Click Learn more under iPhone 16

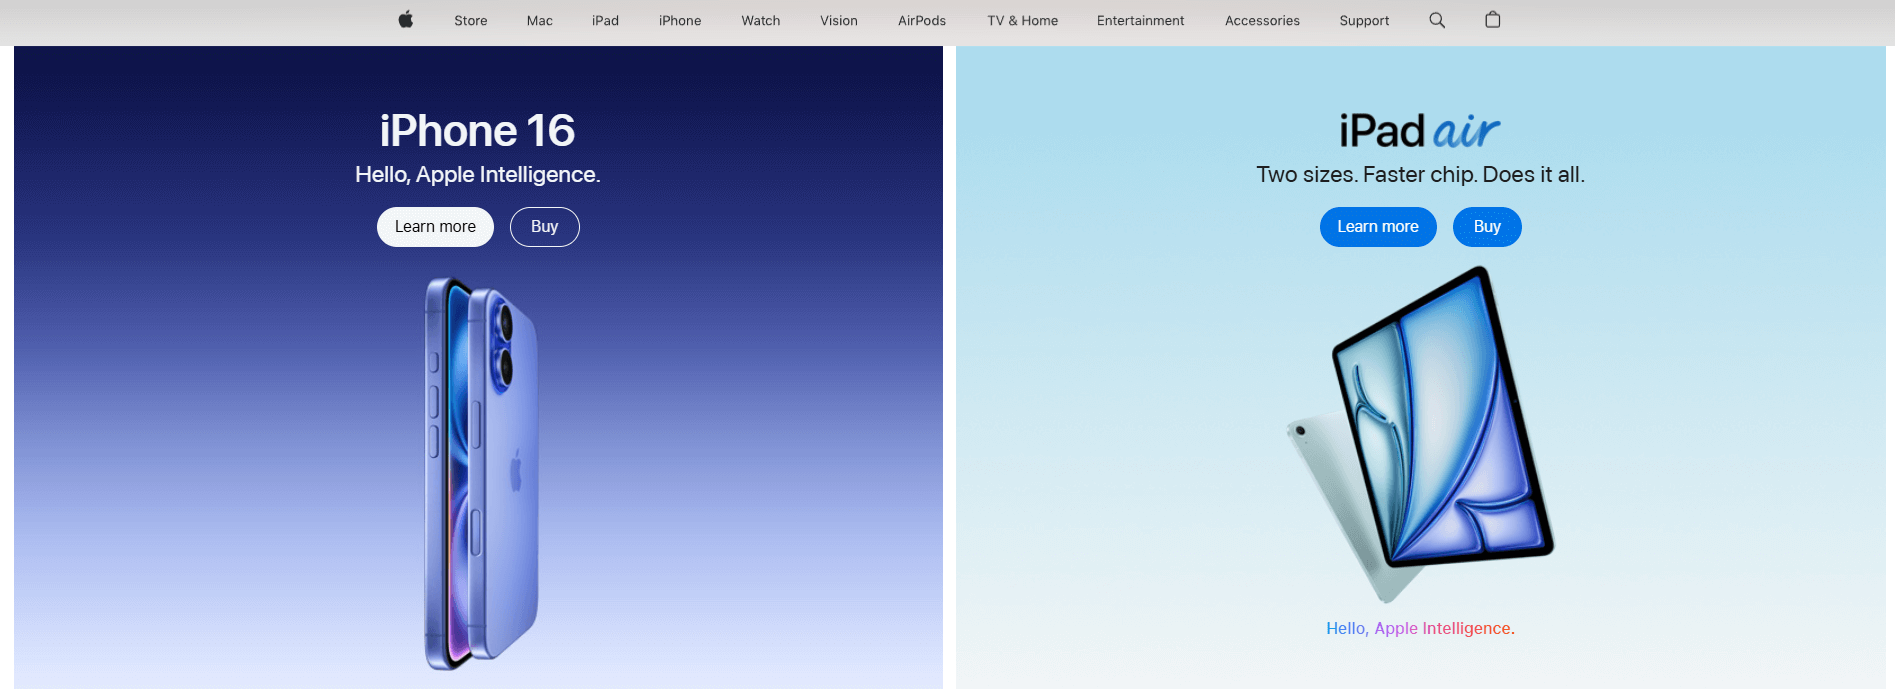click(435, 227)
